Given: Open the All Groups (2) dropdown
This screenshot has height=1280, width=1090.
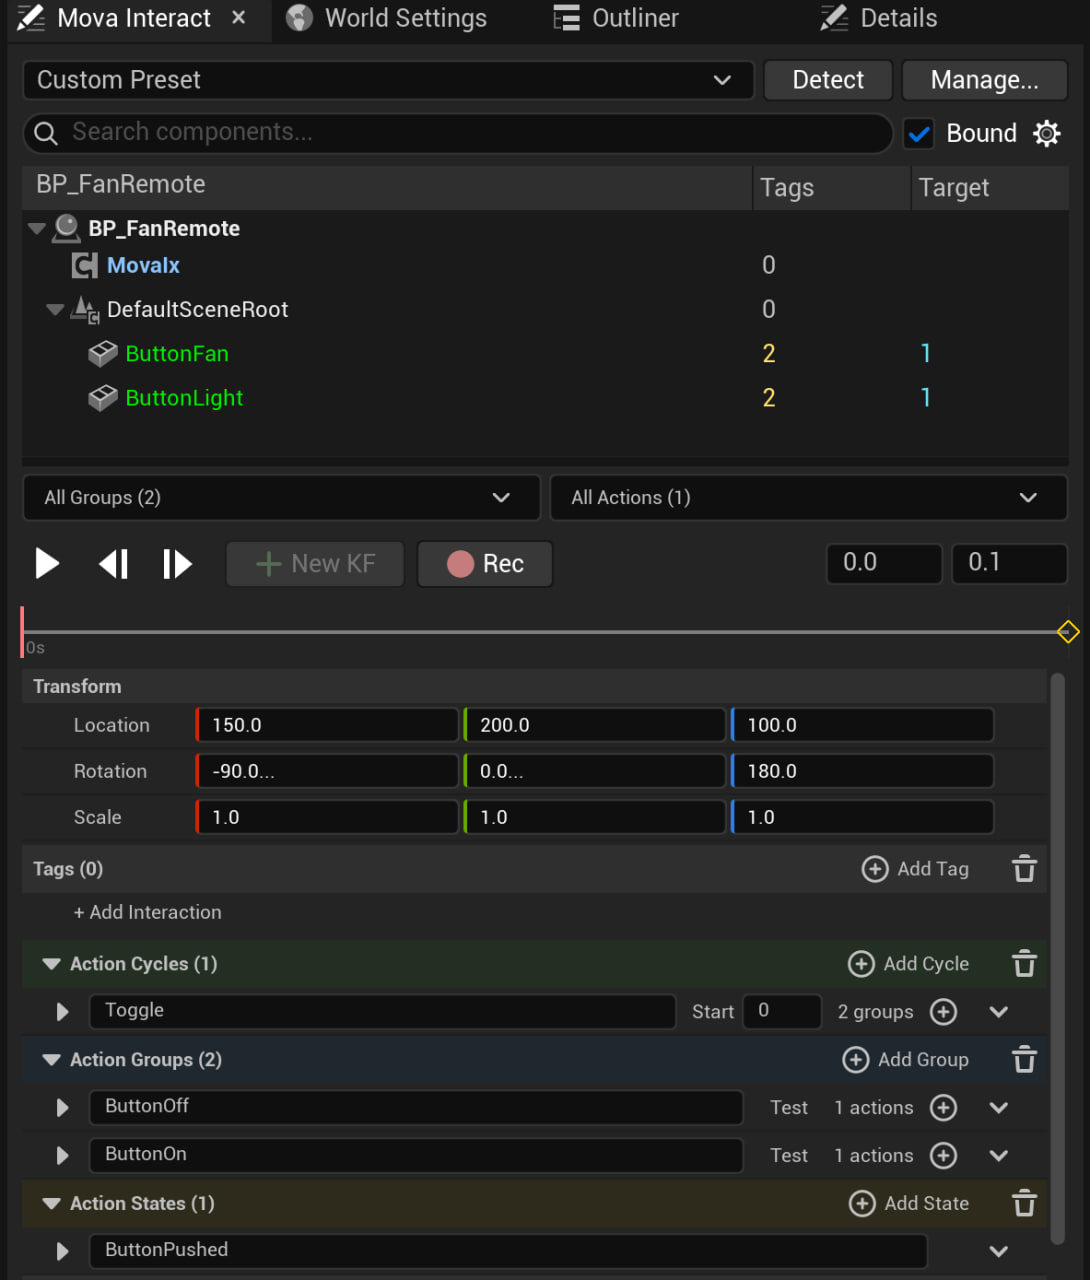Looking at the screenshot, I should [x=281, y=497].
